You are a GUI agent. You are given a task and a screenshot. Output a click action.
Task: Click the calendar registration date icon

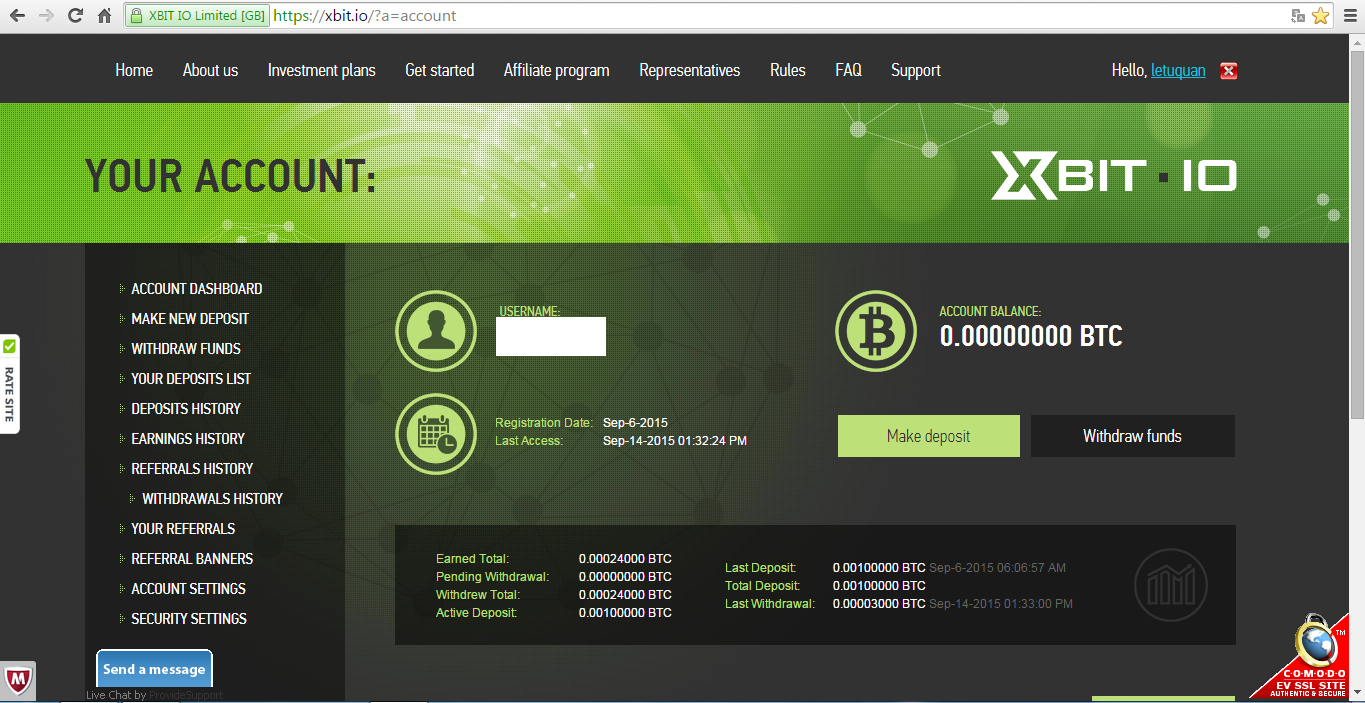click(436, 434)
